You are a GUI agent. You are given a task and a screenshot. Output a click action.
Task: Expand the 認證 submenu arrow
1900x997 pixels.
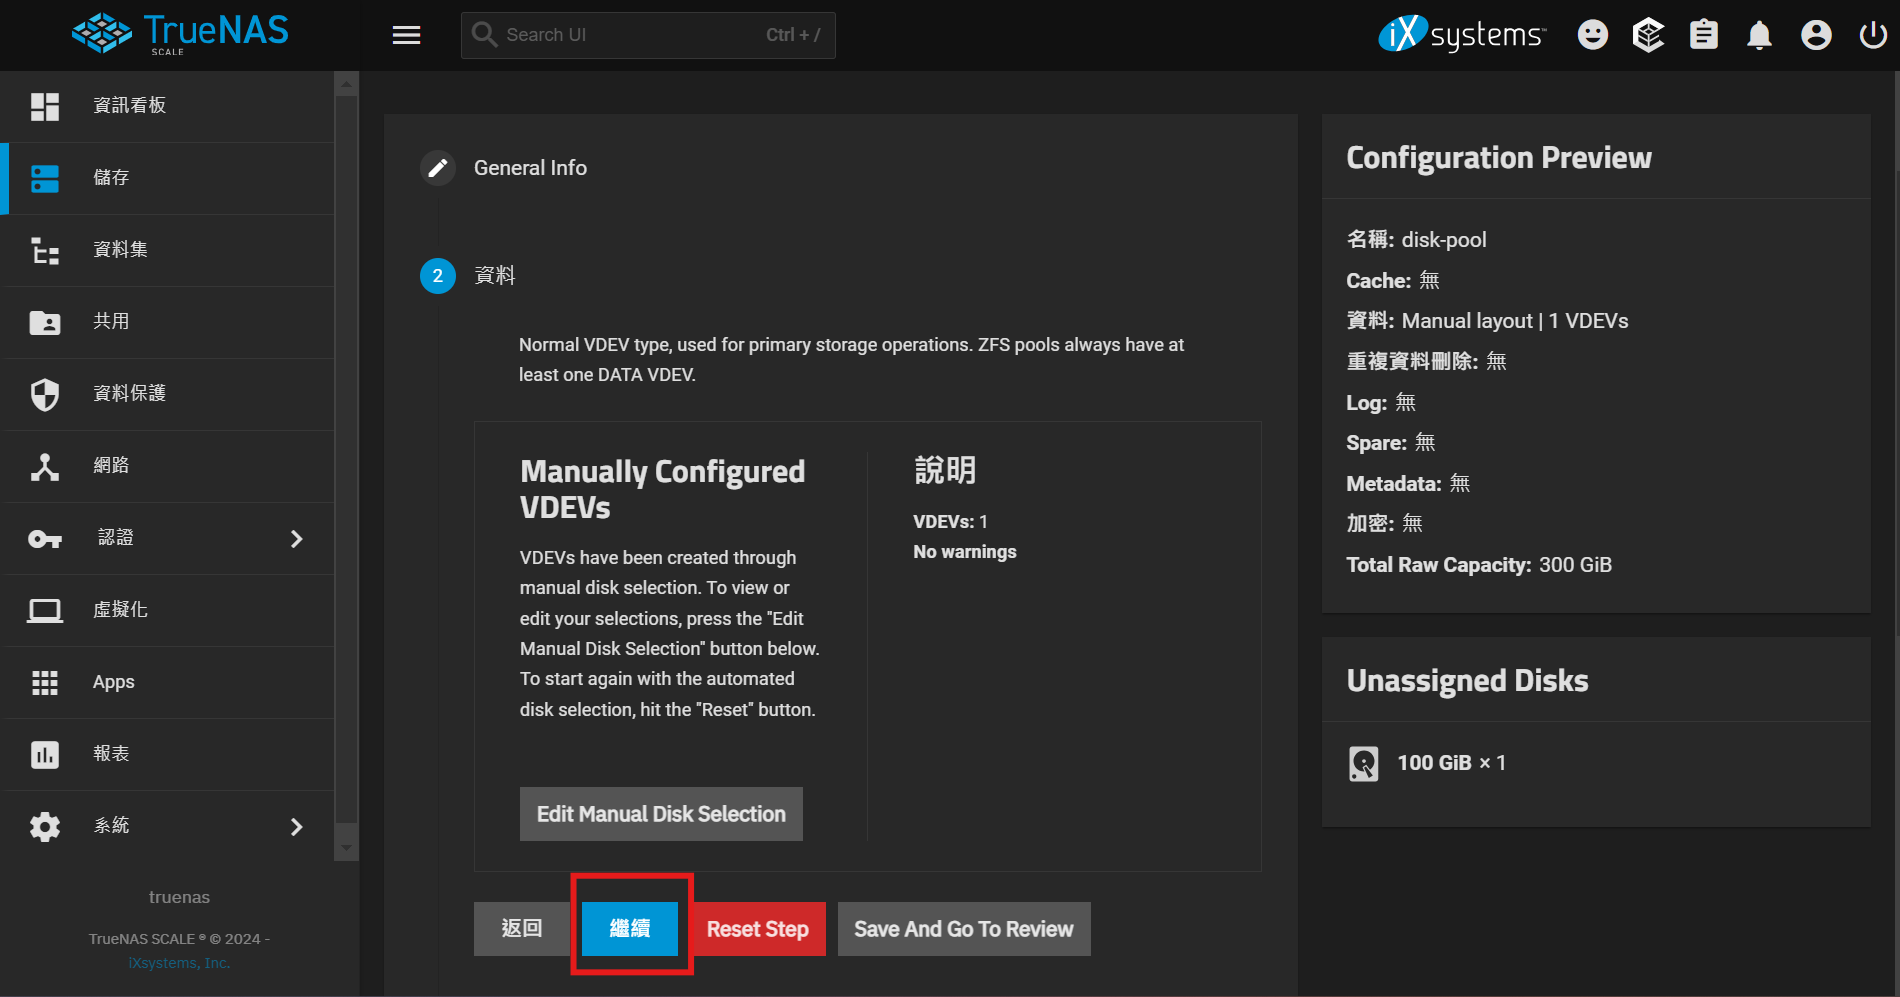[296, 539]
